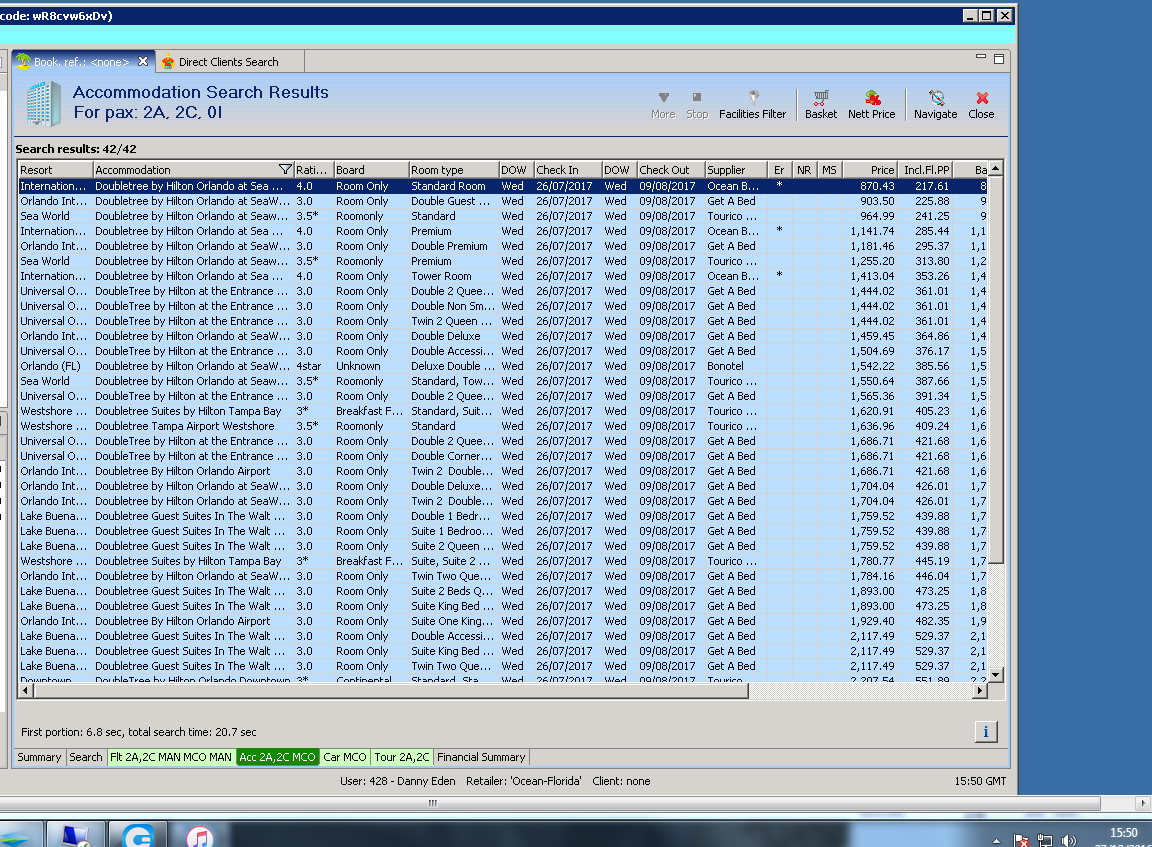
Task: Click the table's scroll right arrow
Action: coord(979,691)
